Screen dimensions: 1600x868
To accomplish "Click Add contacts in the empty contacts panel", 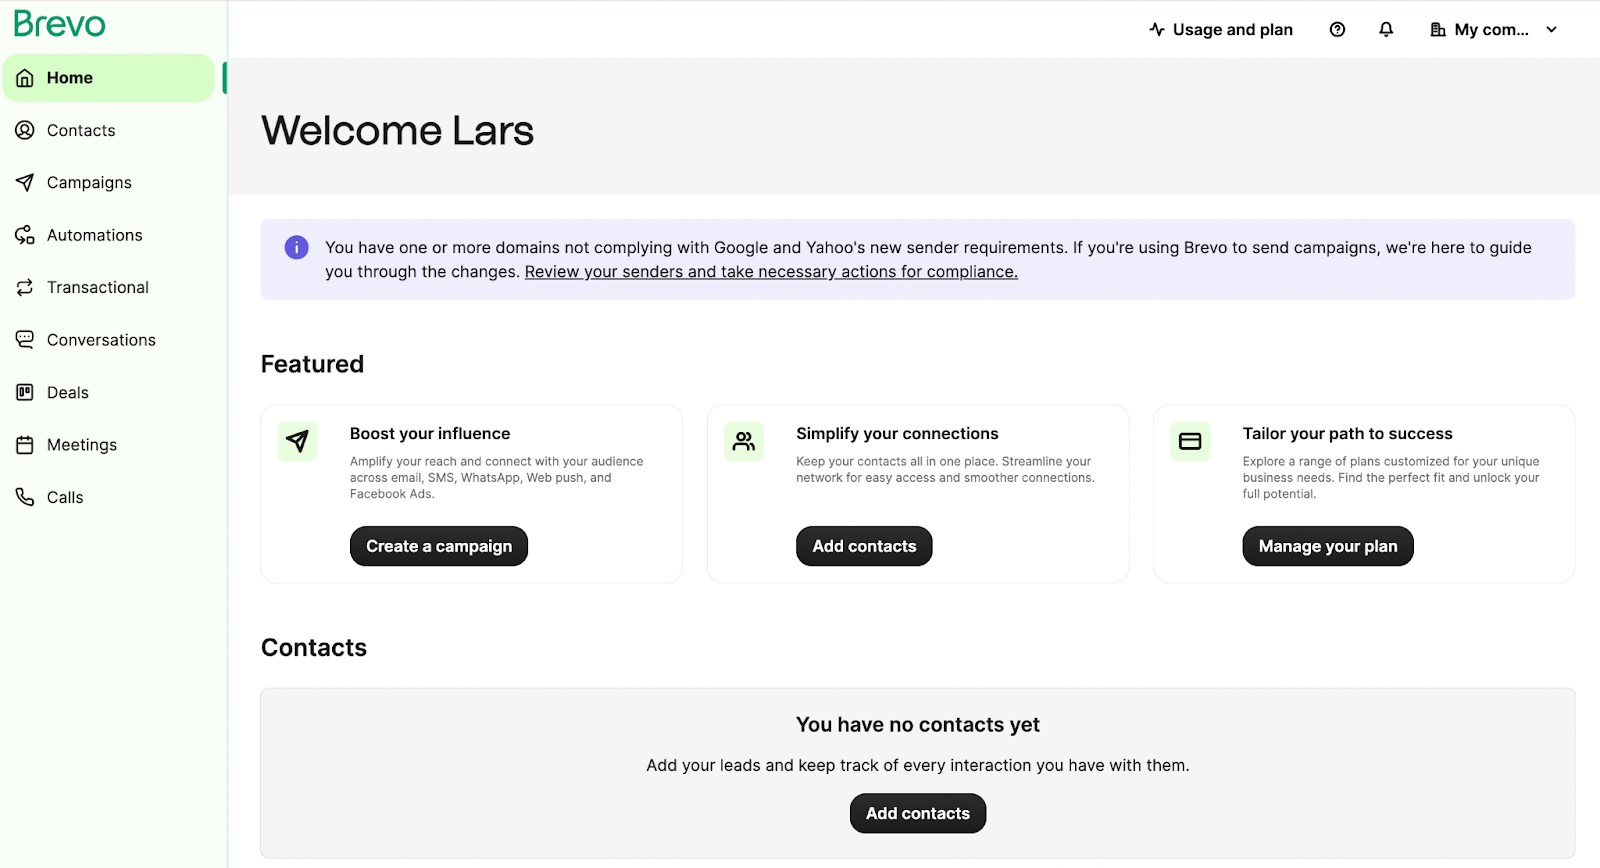I will click(x=918, y=813).
